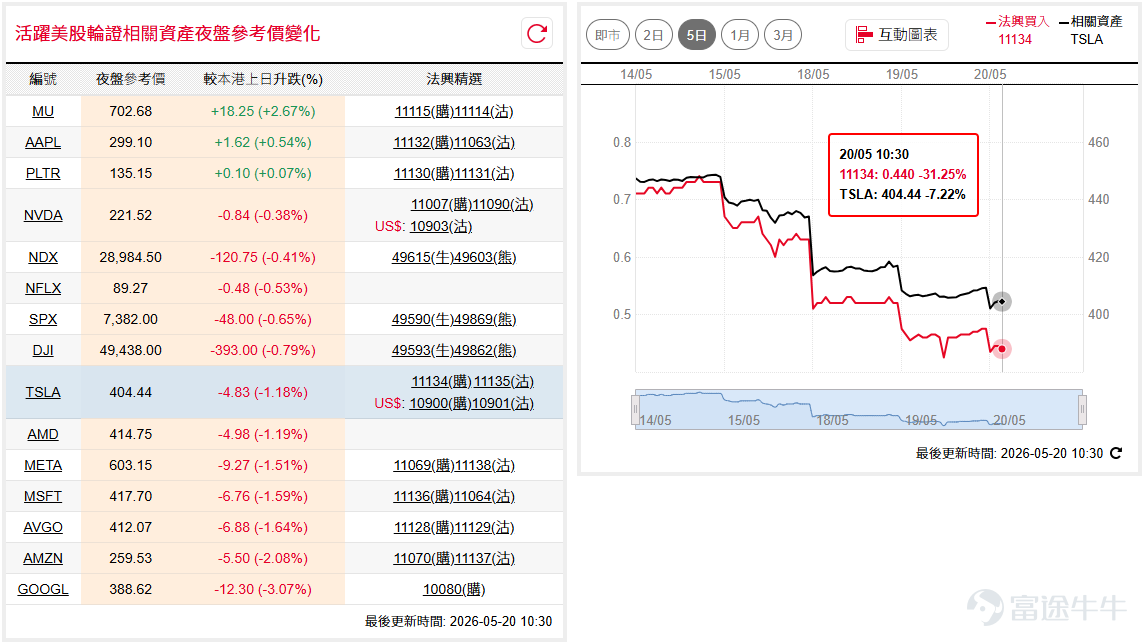Open the AMZN ticker link
This screenshot has width=1147, height=644.
[43, 558]
